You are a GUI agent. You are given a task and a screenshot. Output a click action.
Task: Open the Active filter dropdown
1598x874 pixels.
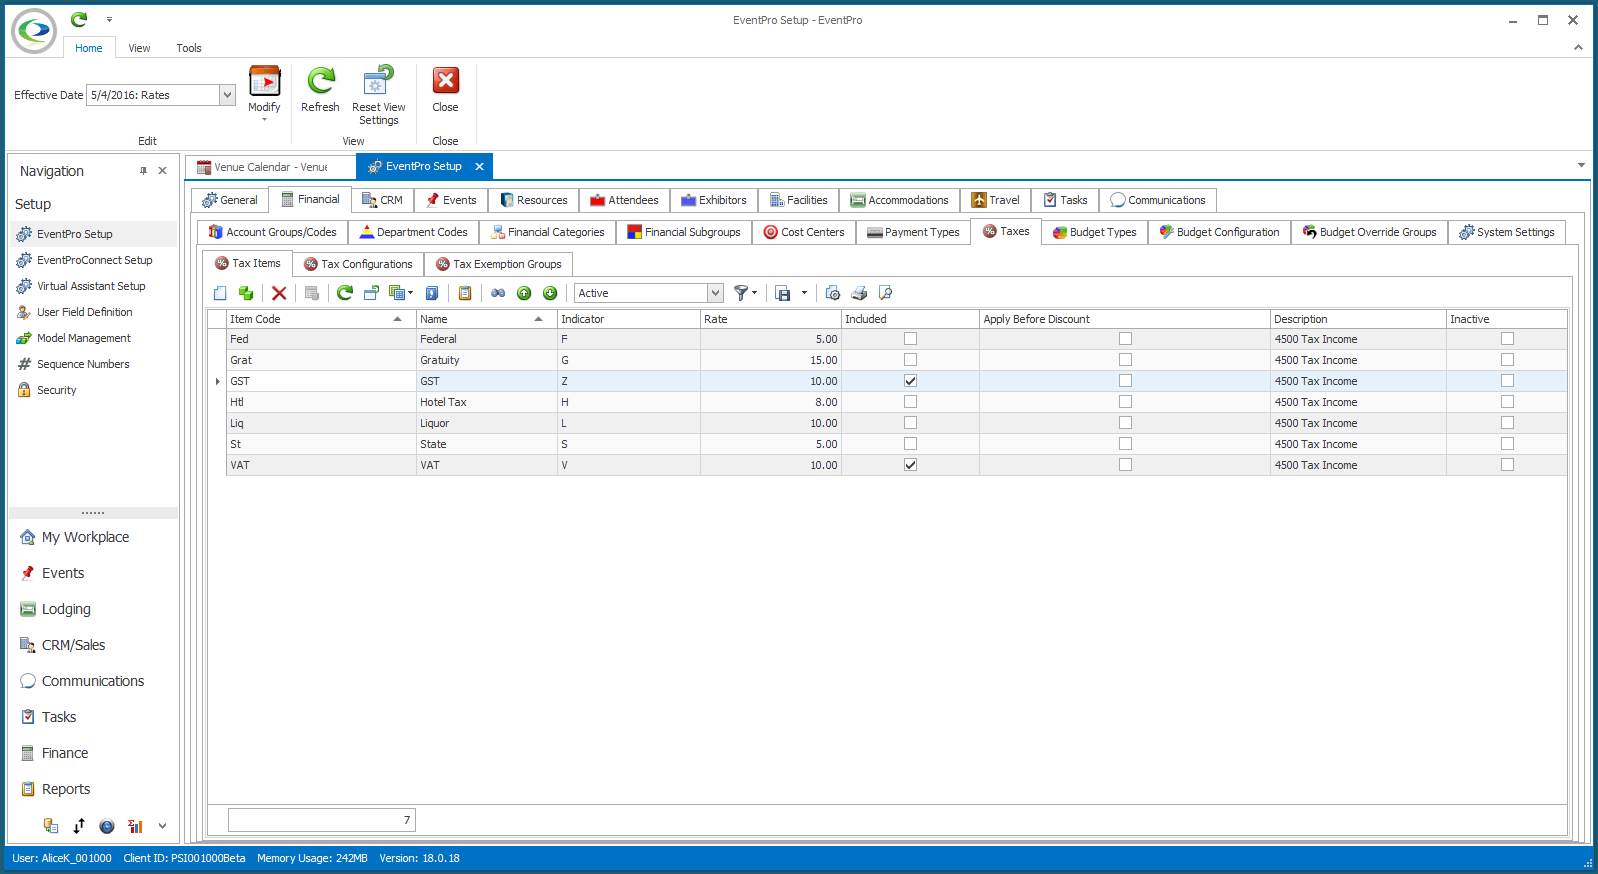click(715, 293)
